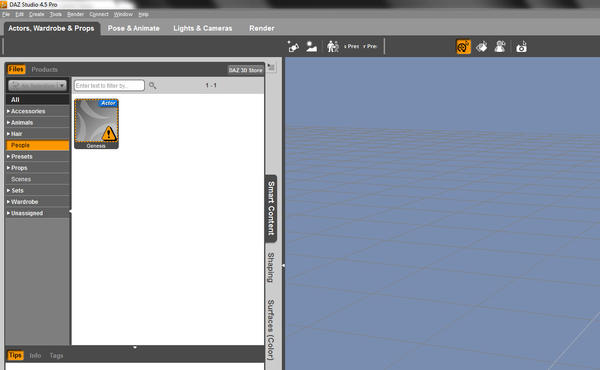The width and height of the screenshot is (600, 370).
Task: Click the DAZ 3D Store button
Action: click(x=245, y=70)
